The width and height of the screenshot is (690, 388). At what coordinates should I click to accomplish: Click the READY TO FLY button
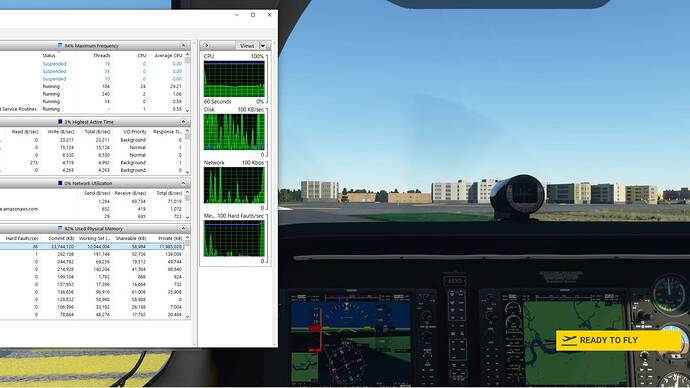pos(619,340)
